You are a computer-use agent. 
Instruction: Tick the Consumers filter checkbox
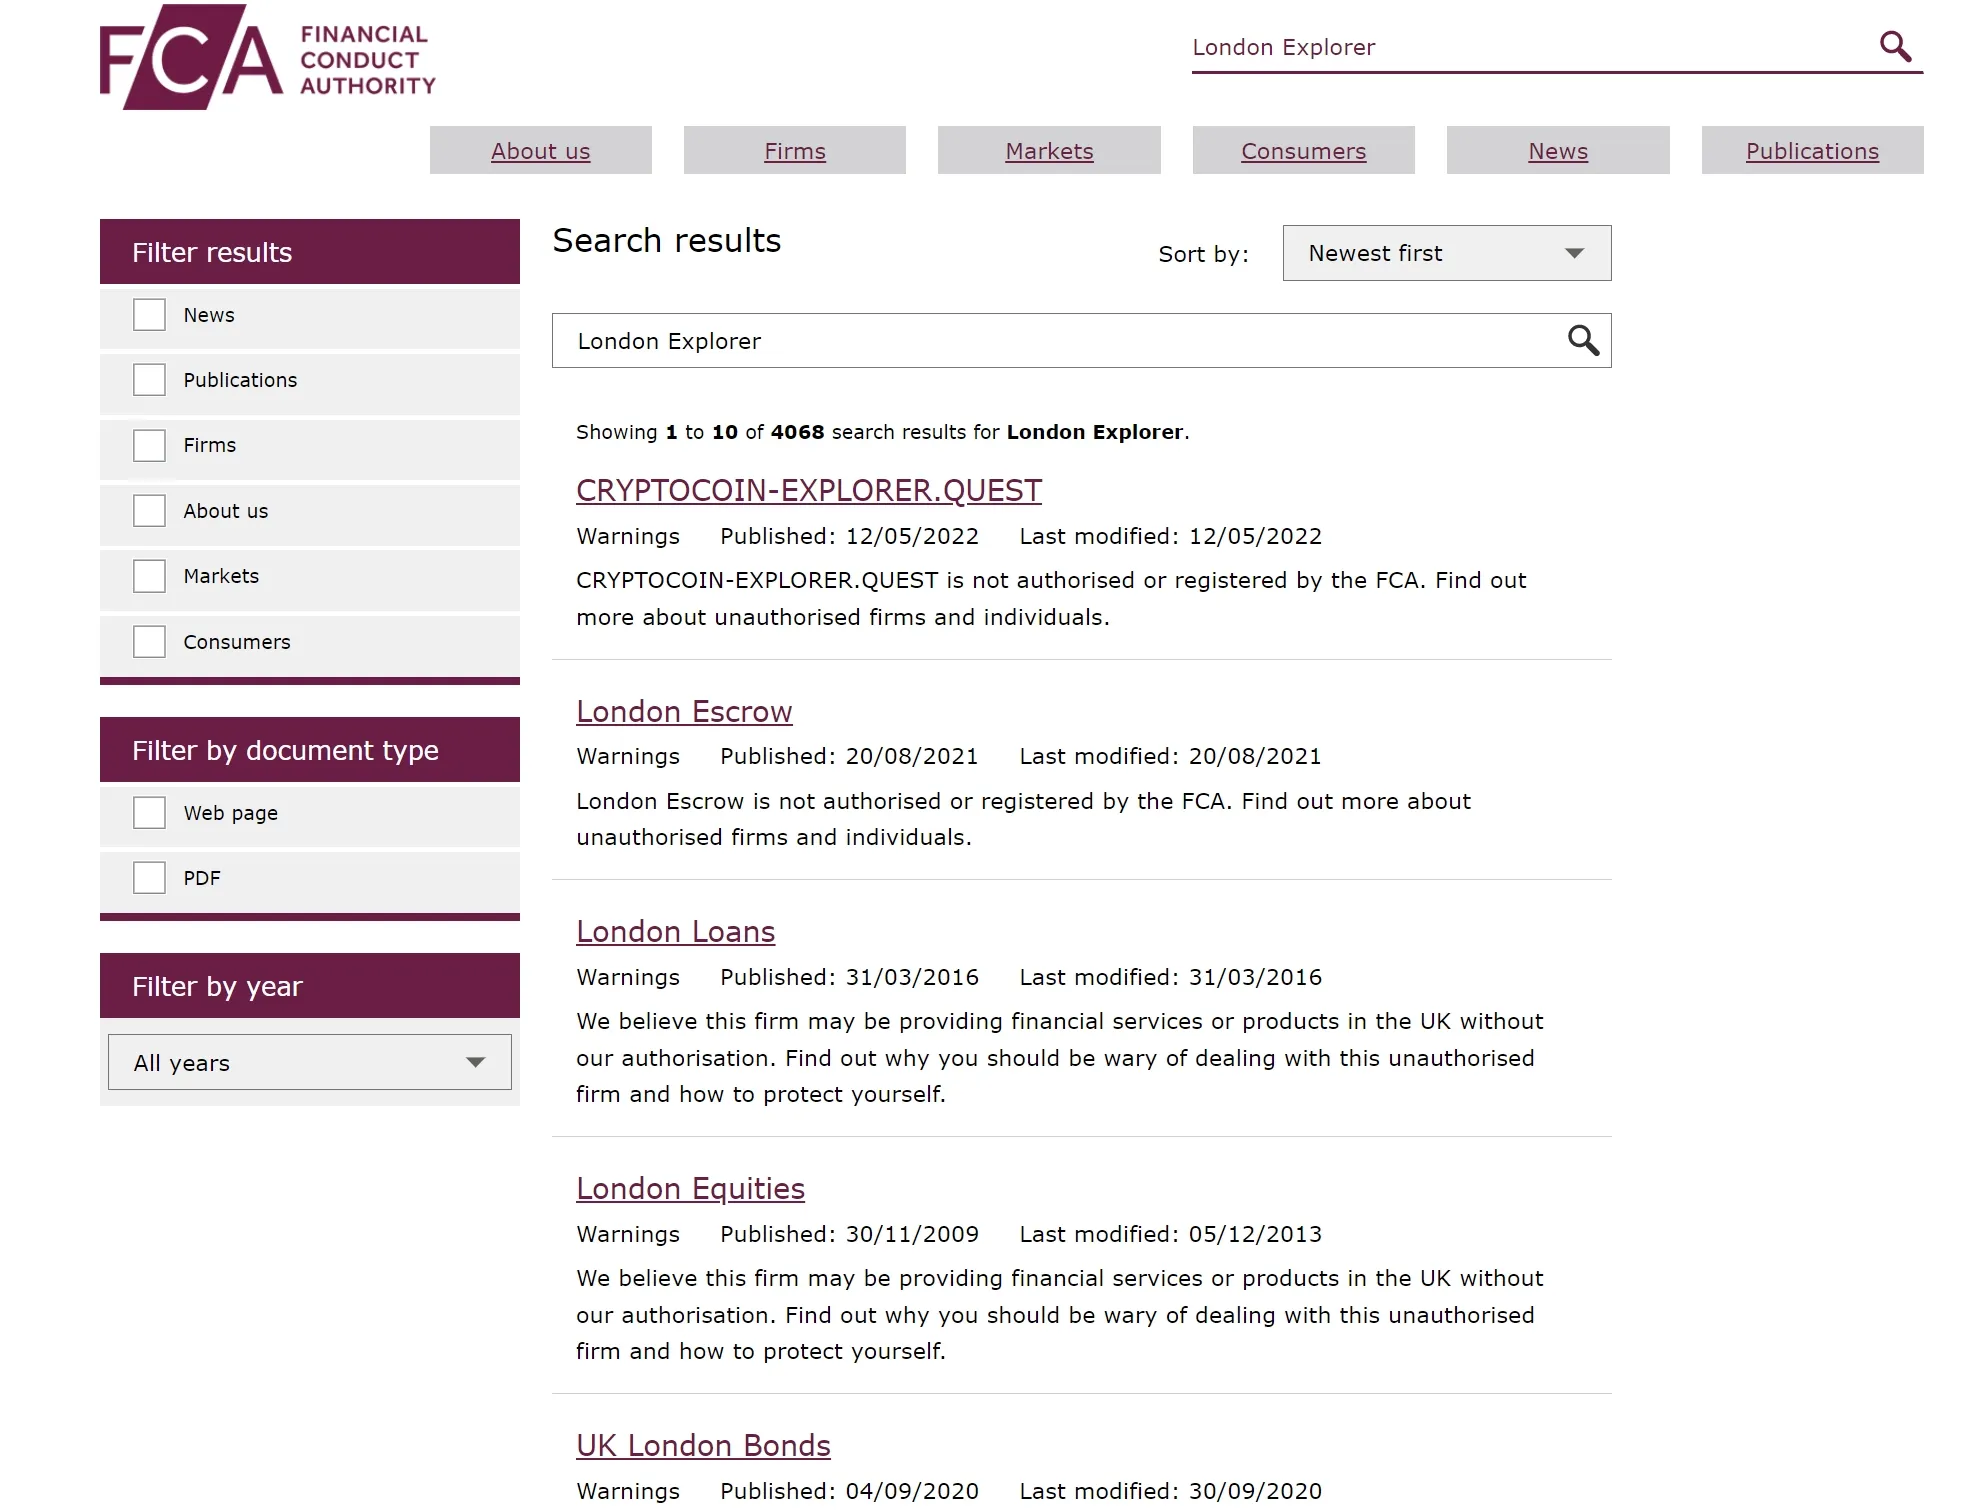[149, 642]
